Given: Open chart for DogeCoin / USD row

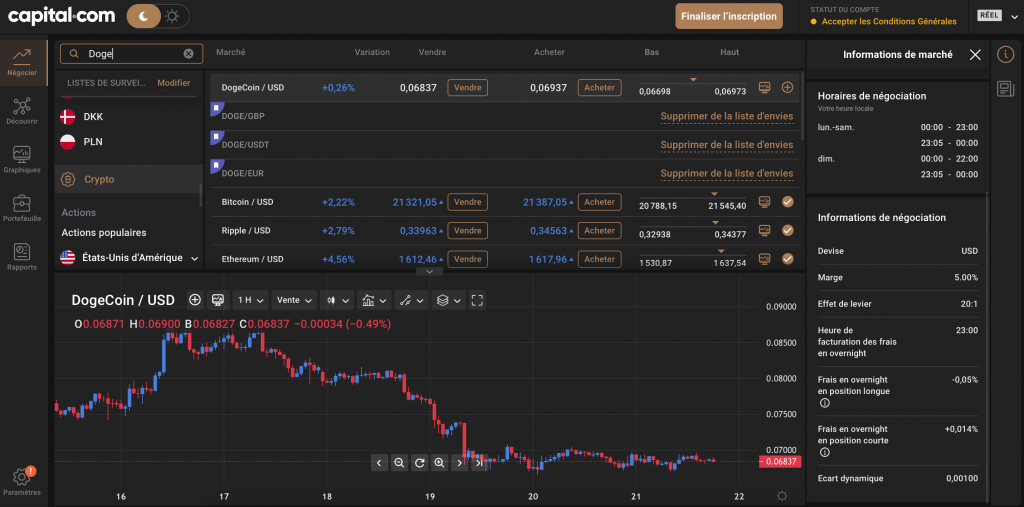Looking at the screenshot, I should click(764, 87).
